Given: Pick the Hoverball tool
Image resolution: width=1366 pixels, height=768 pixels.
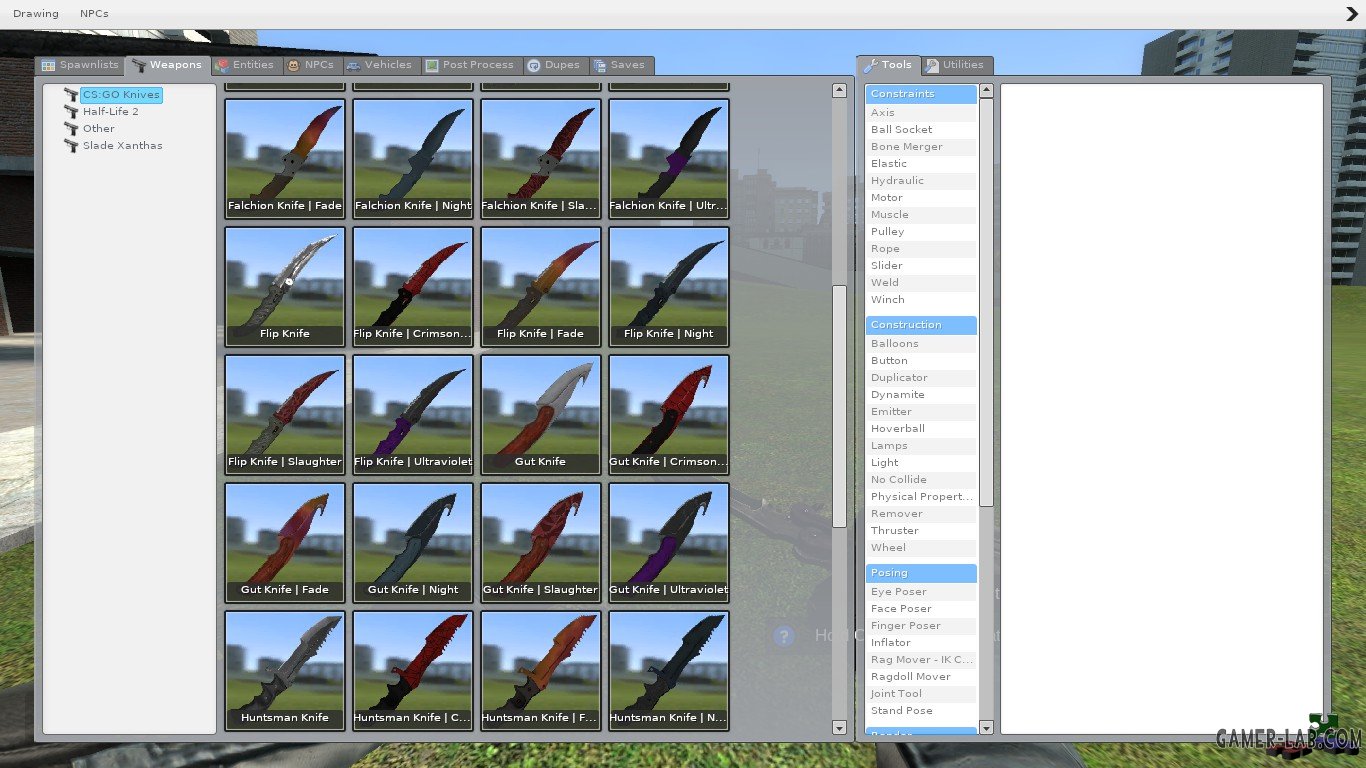Looking at the screenshot, I should pos(921,429).
